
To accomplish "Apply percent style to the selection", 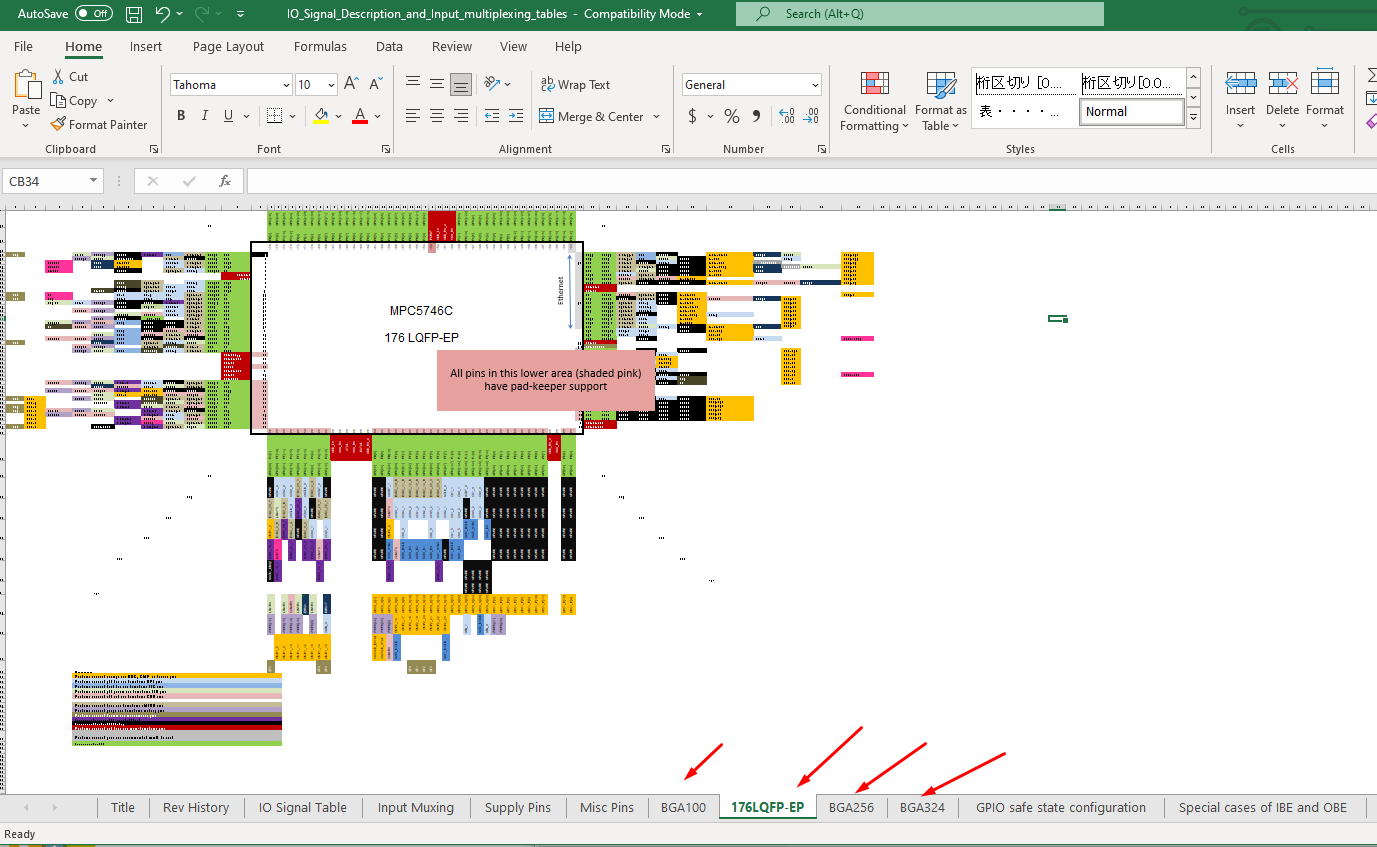I will point(731,116).
